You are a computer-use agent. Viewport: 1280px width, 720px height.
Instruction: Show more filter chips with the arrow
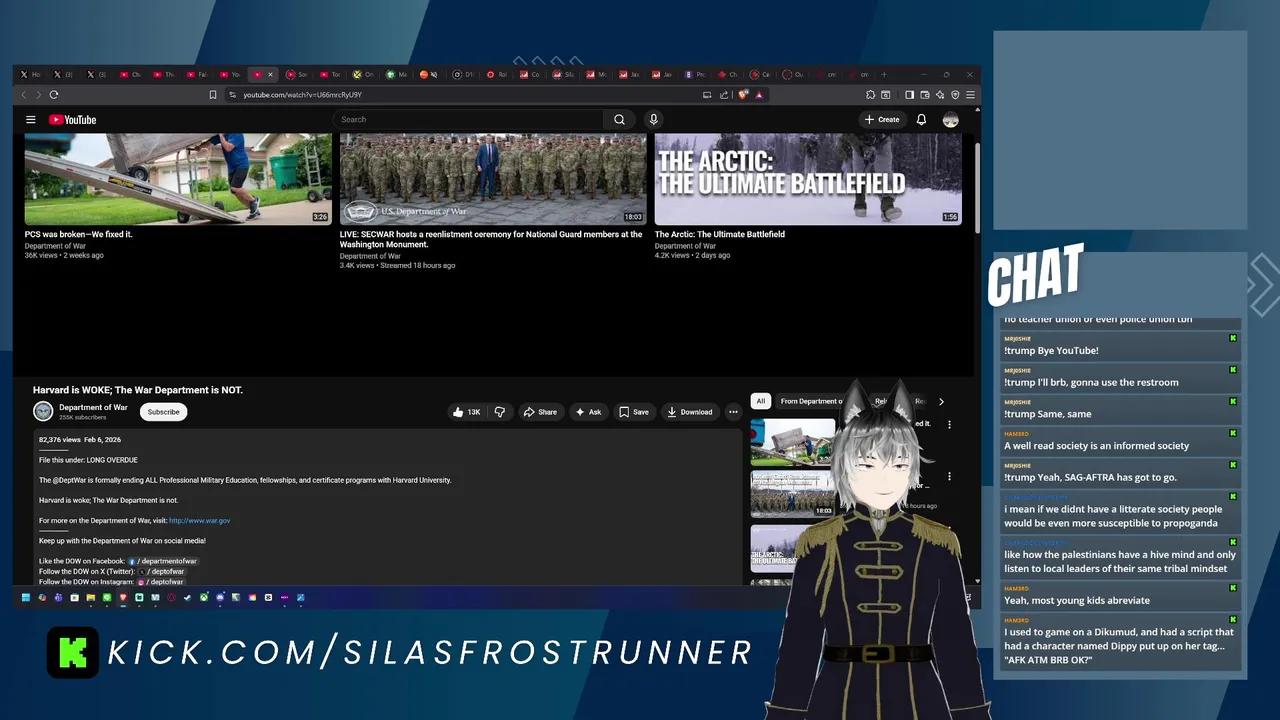[x=941, y=401]
